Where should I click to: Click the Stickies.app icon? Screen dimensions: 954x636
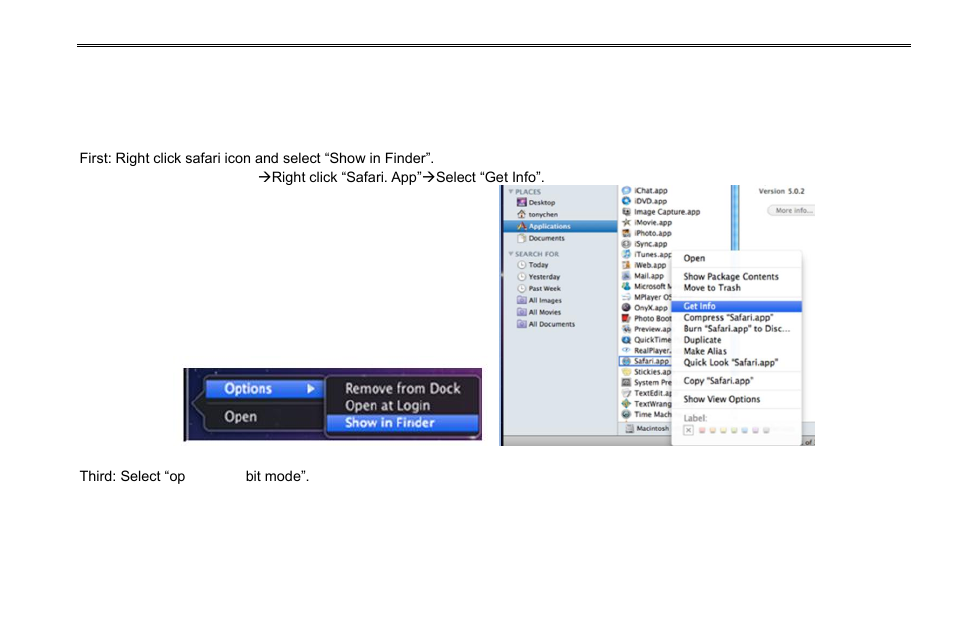(x=626, y=372)
